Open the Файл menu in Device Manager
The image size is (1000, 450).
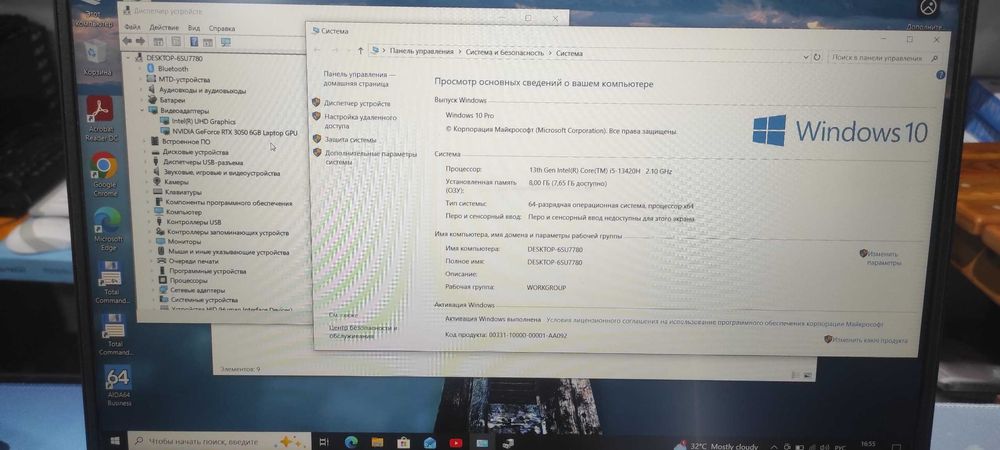click(132, 28)
